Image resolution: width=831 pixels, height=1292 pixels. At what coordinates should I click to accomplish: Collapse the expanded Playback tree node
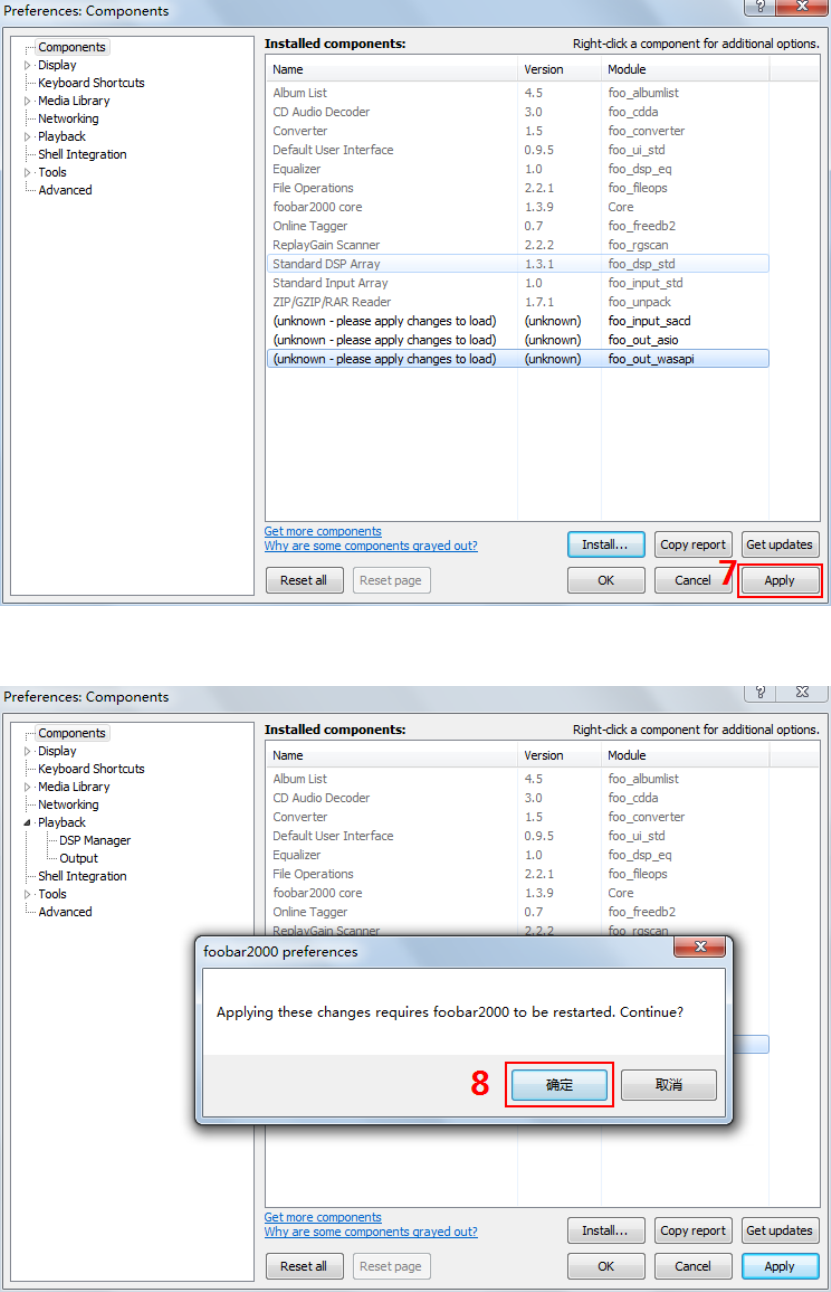(28, 823)
